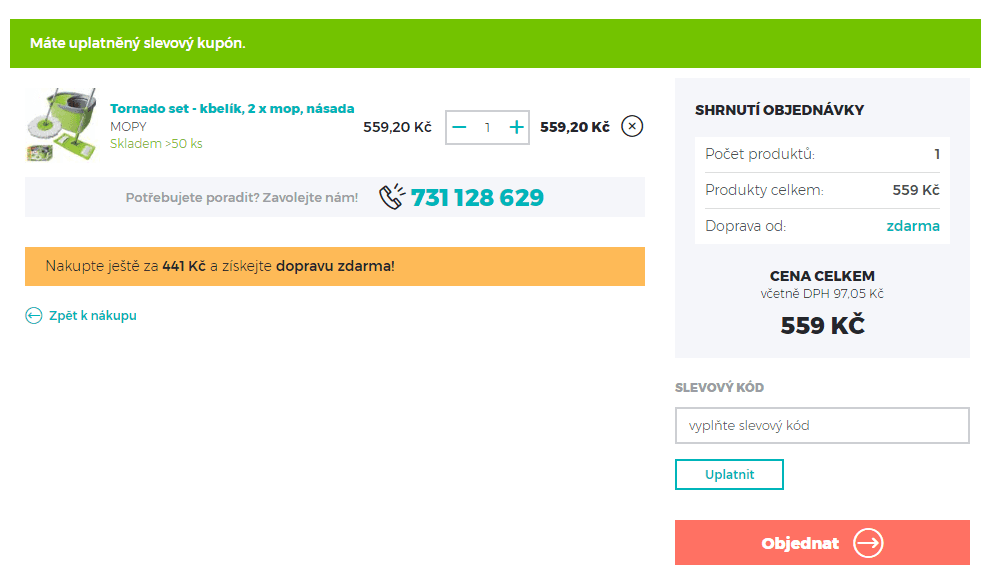Decrease quantity with the minus icon
Viewport: 981px width, 586px height.
(x=459, y=128)
